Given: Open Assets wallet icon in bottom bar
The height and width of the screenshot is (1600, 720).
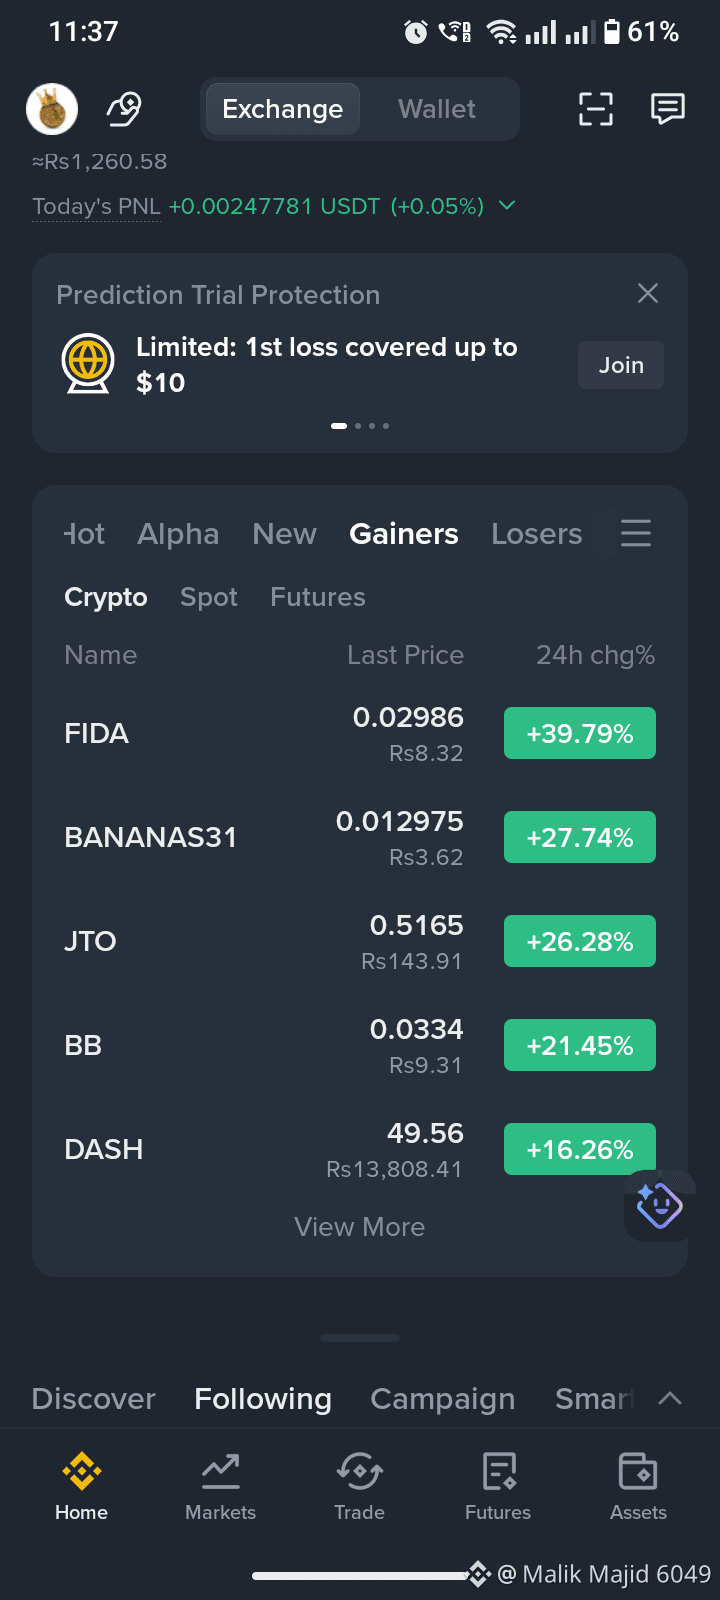Looking at the screenshot, I should pyautogui.click(x=638, y=1486).
